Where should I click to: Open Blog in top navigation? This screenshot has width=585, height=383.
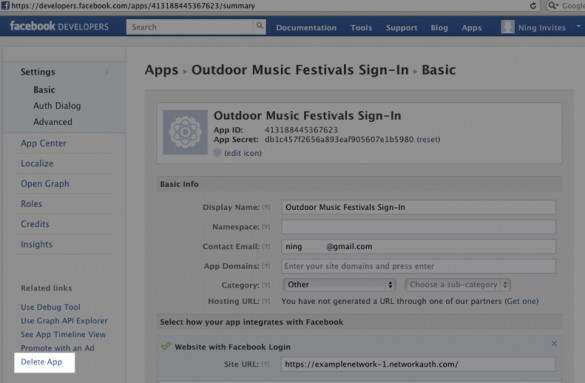point(439,28)
